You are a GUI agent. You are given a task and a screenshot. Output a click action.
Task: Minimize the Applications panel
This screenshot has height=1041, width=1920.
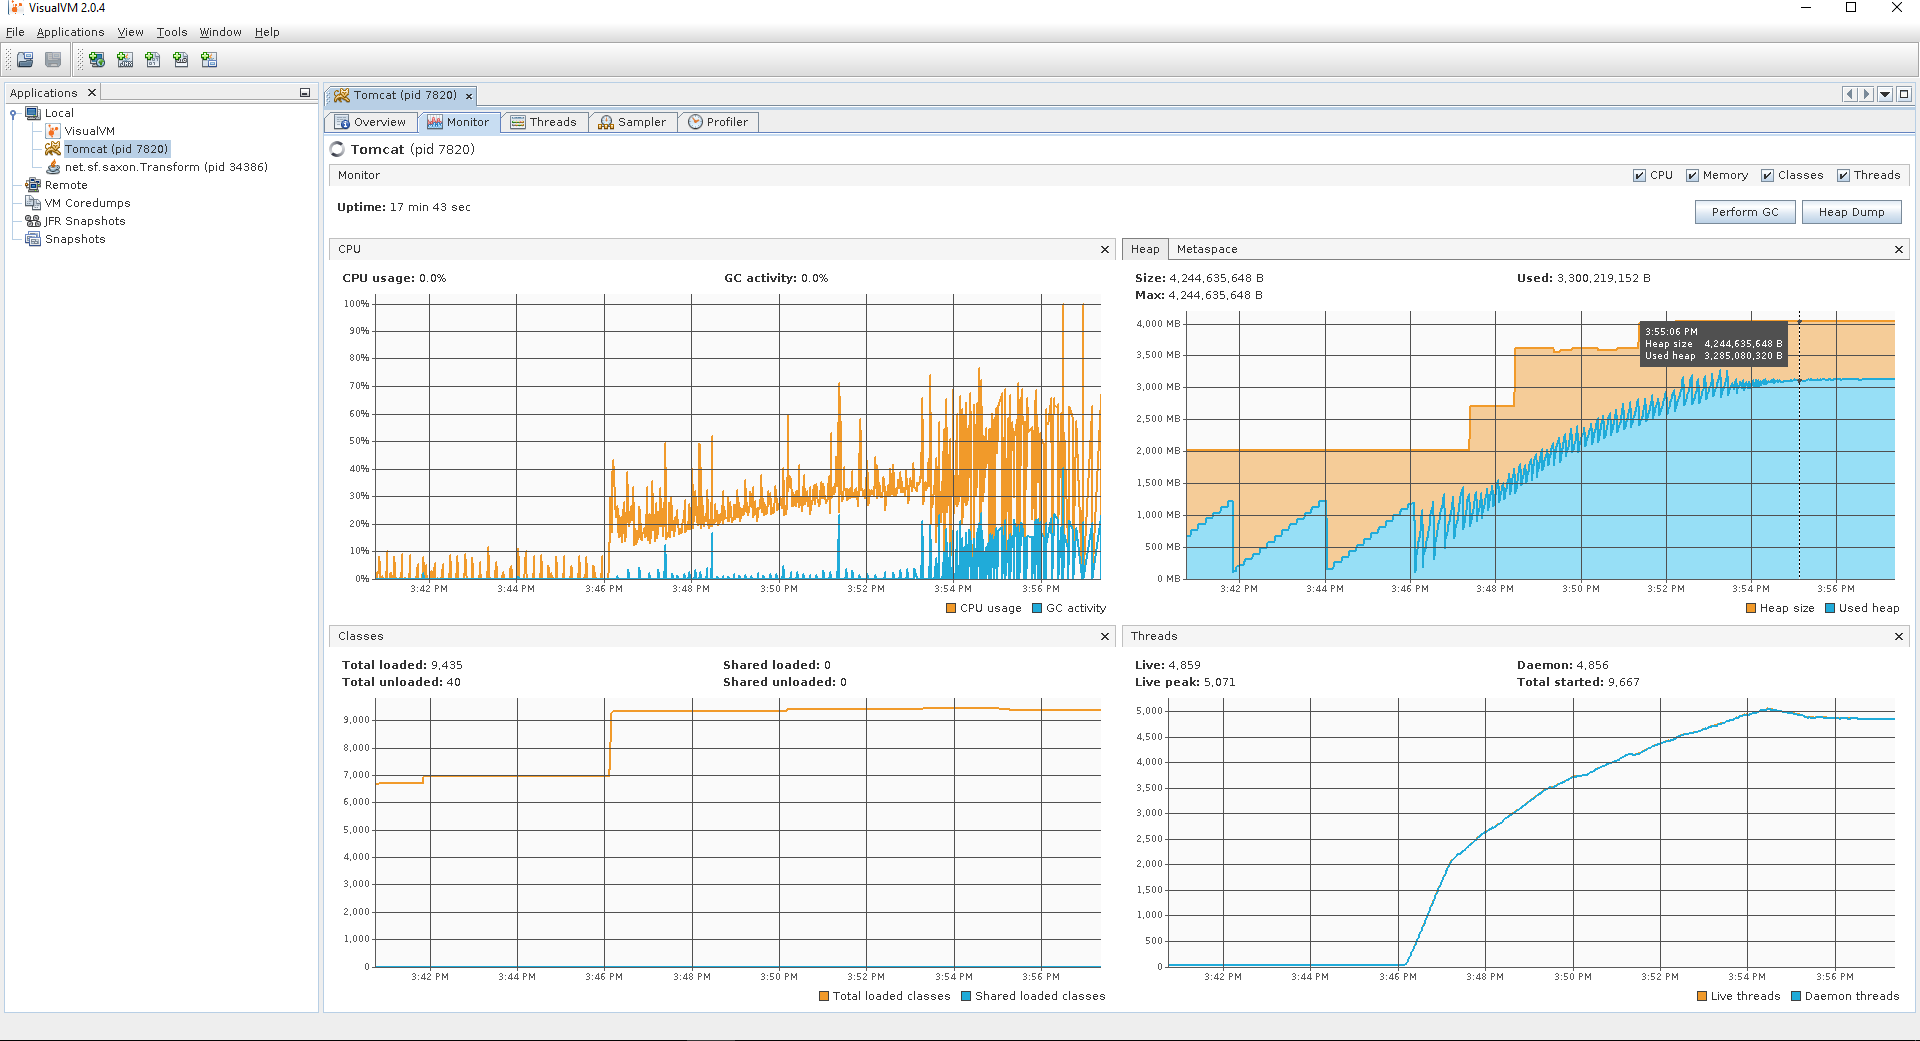coord(305,93)
